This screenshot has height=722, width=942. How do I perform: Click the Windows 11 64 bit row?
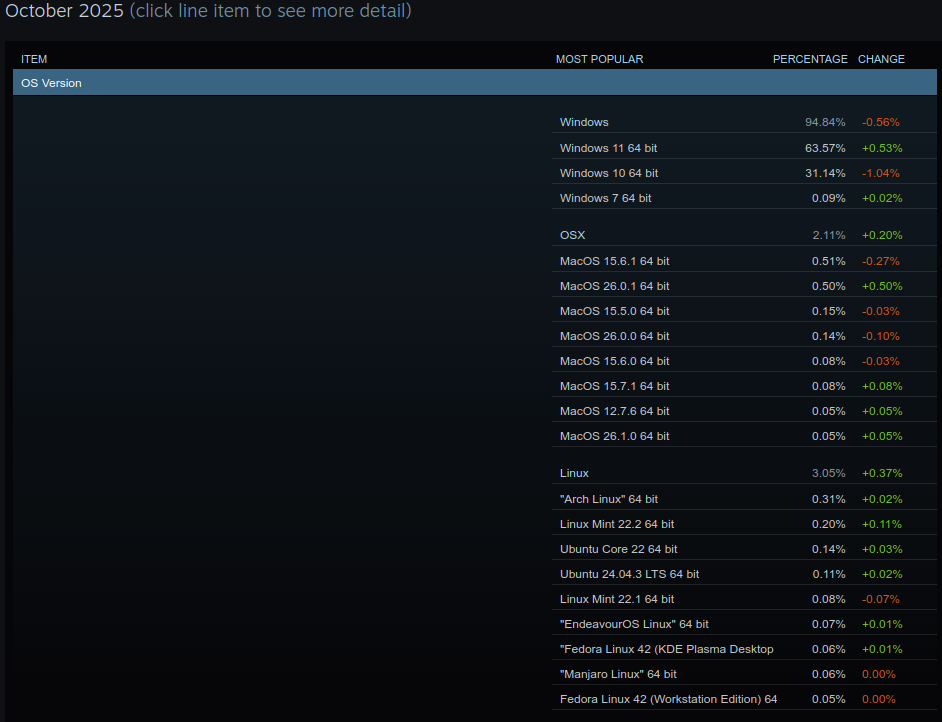pos(744,148)
